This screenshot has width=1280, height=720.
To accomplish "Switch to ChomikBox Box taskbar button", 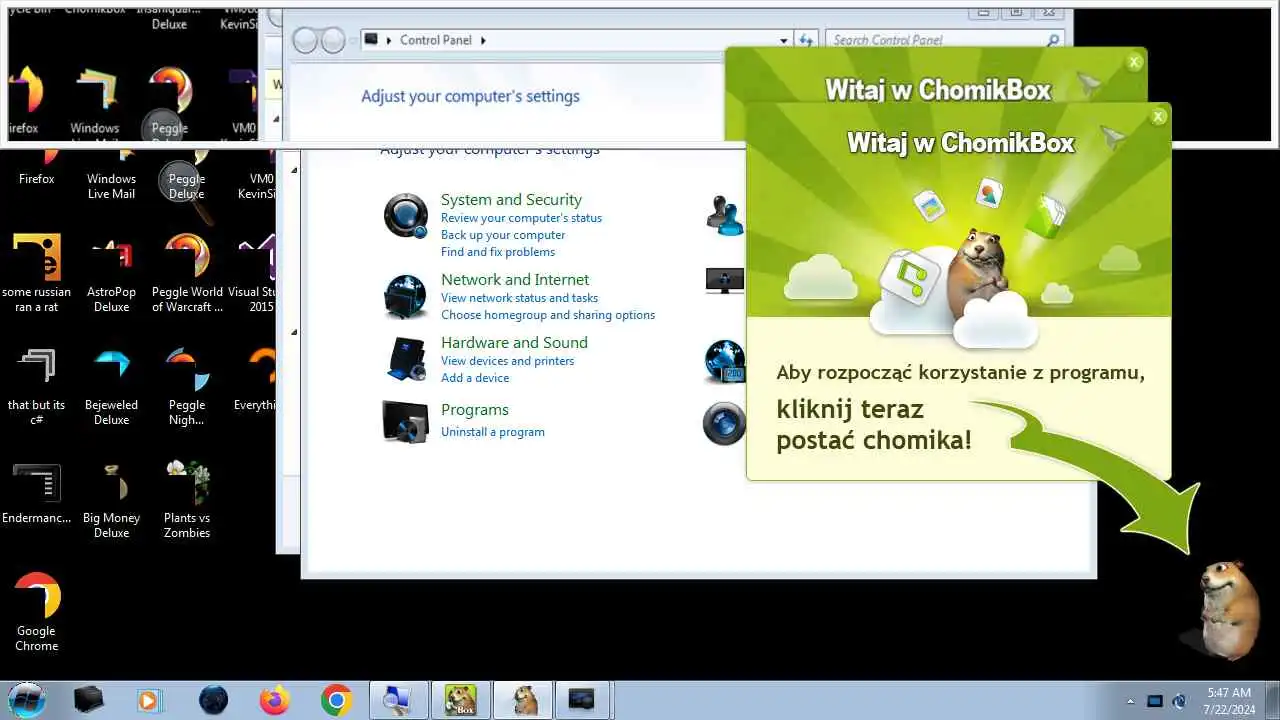I will coord(460,700).
